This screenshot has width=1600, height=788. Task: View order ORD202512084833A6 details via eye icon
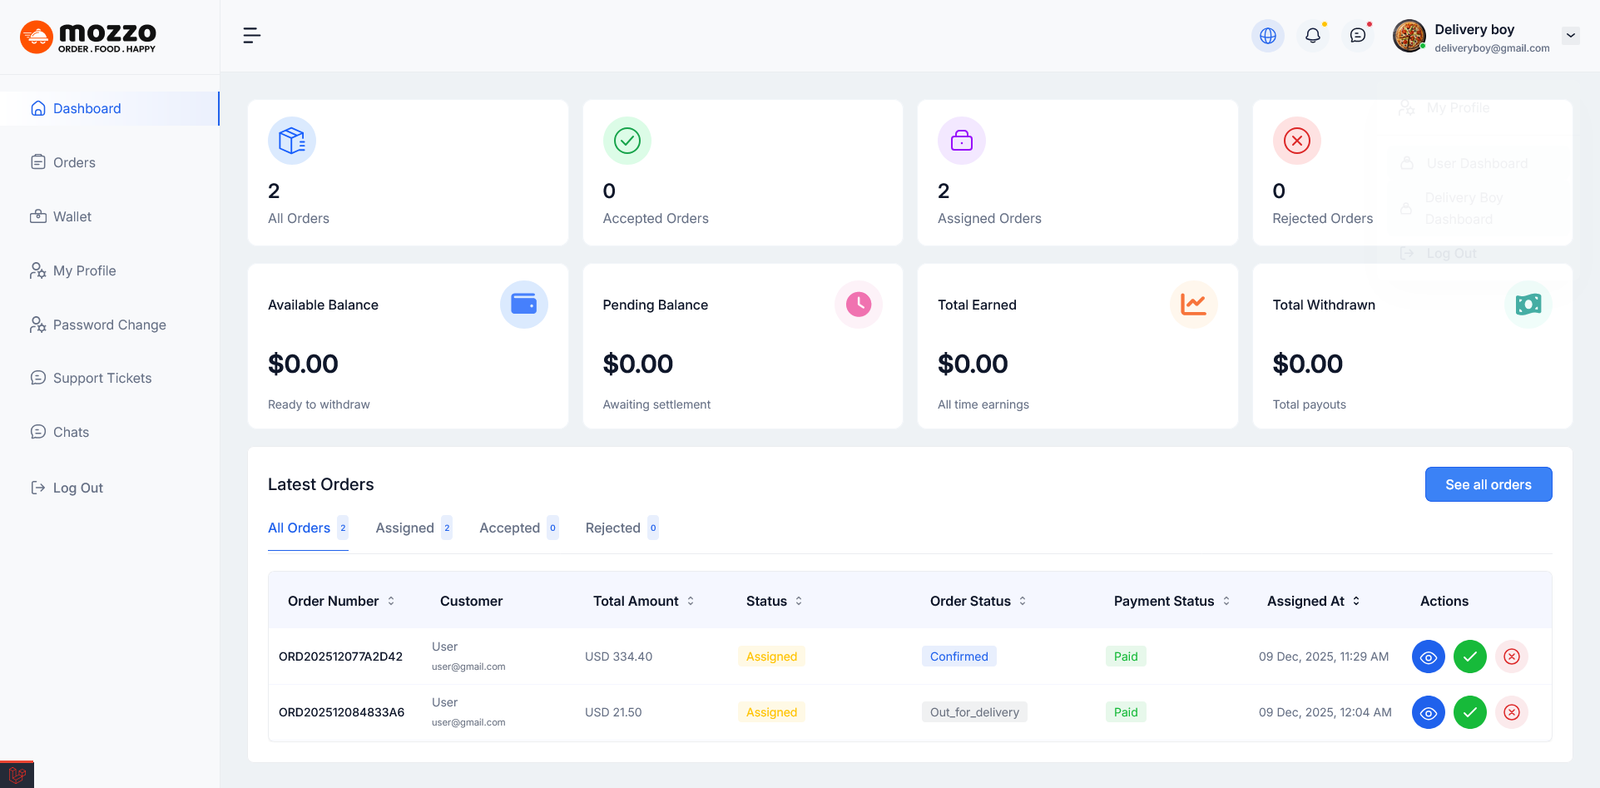(1428, 713)
